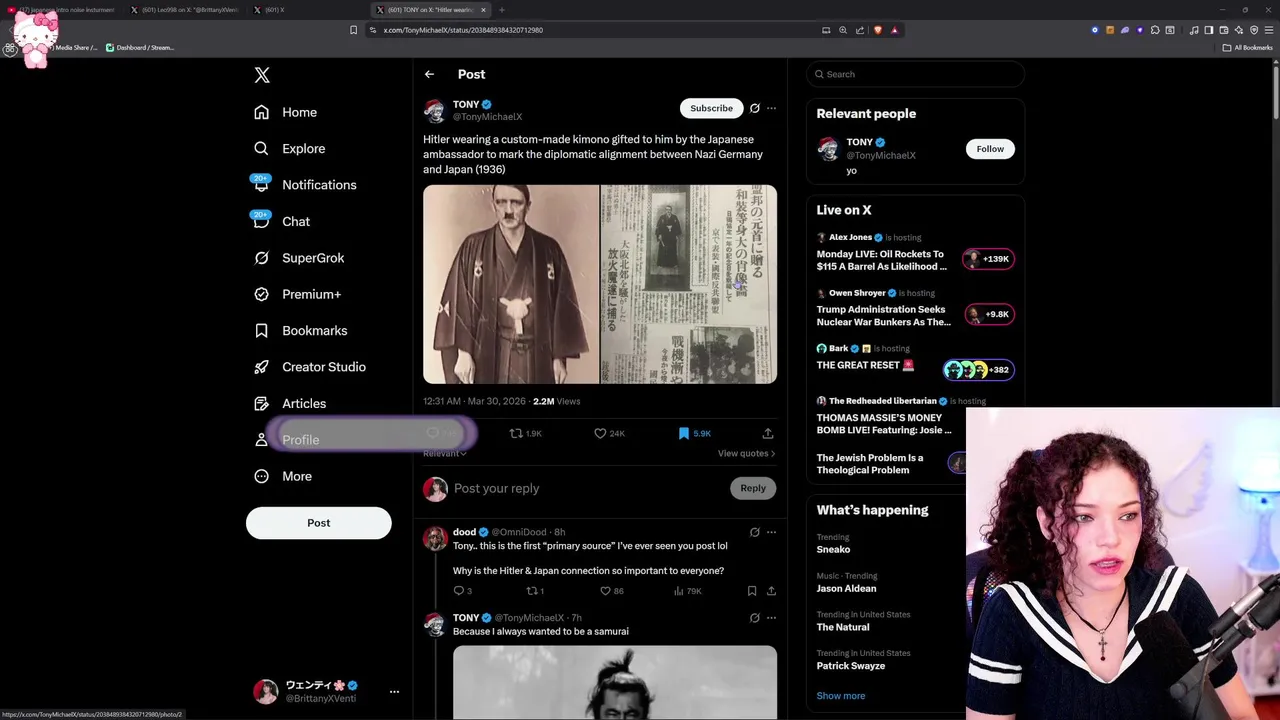The width and height of the screenshot is (1280, 720).
Task: Launch Creator Studio from the sidebar
Action: click(310, 367)
